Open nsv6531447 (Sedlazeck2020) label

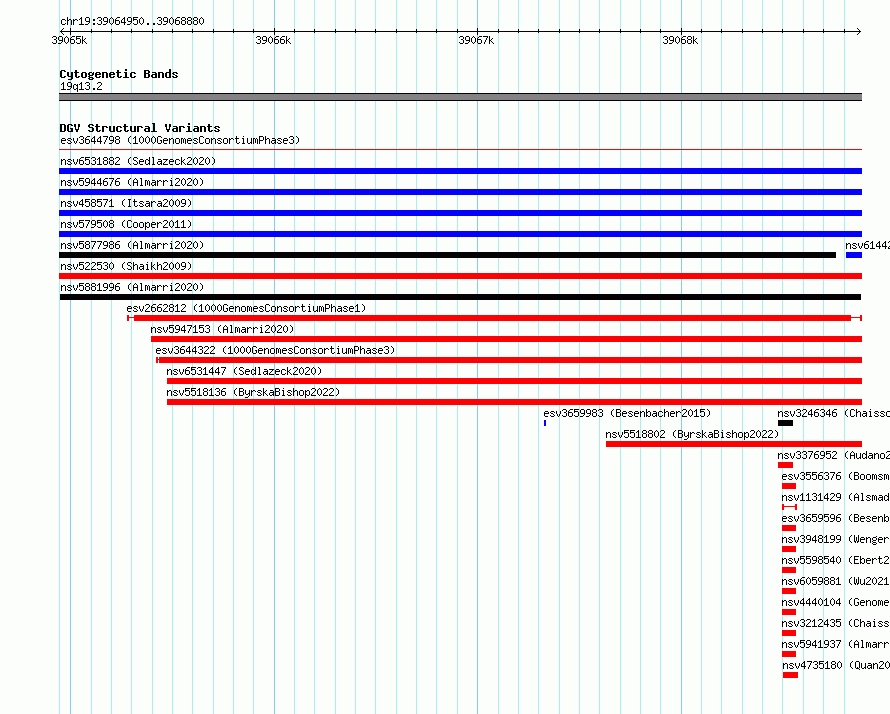pos(244,371)
